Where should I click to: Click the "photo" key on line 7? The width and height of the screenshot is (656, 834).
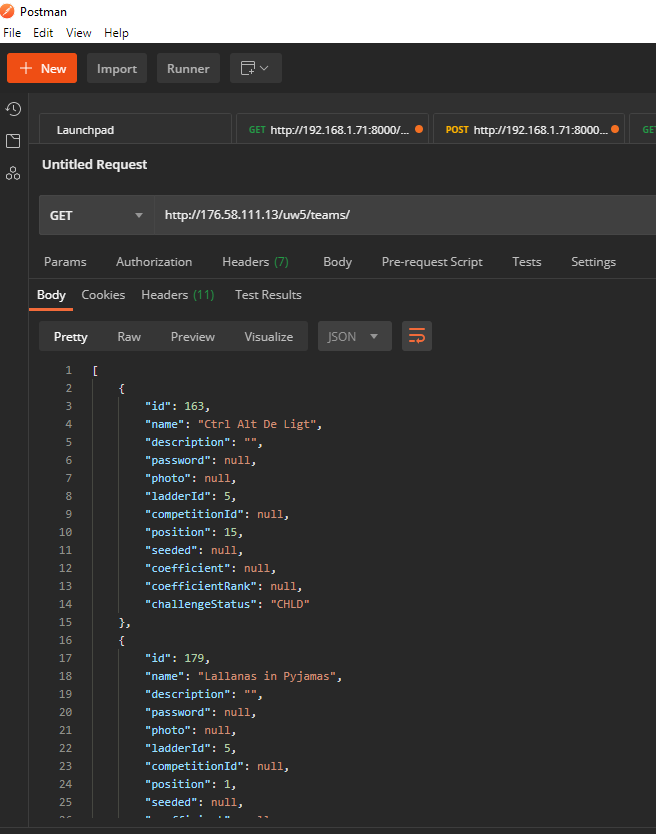point(168,478)
